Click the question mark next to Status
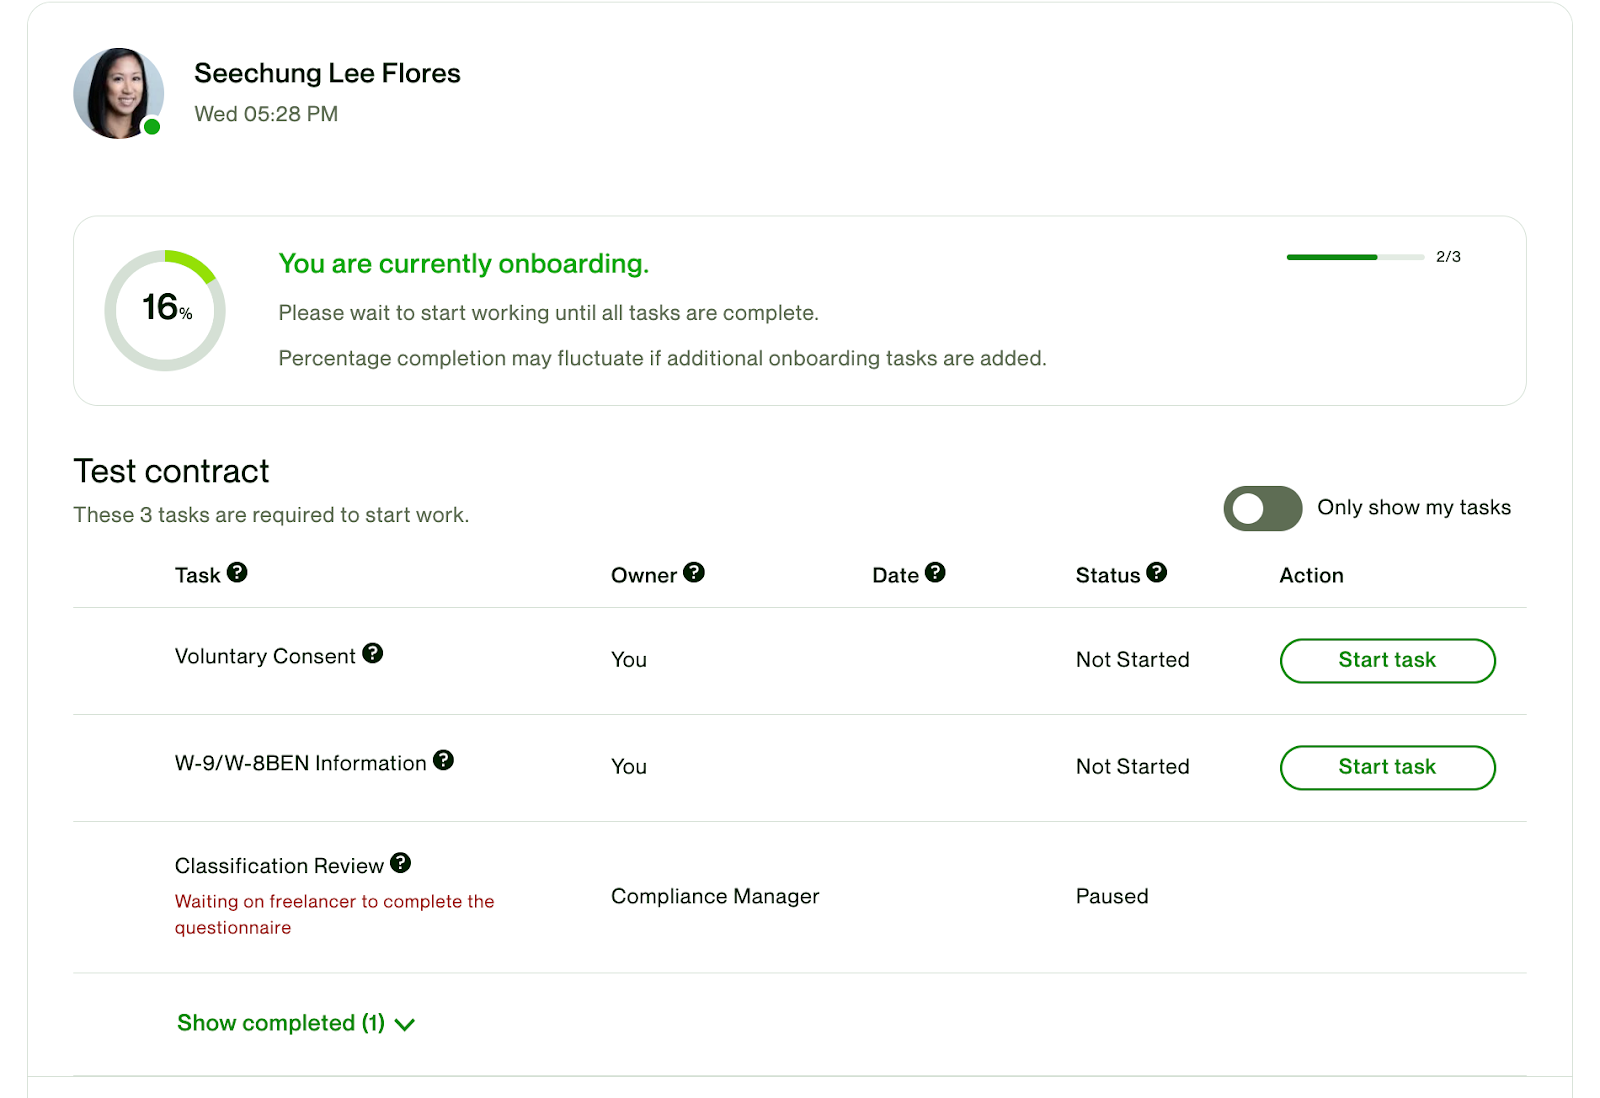 [1156, 573]
